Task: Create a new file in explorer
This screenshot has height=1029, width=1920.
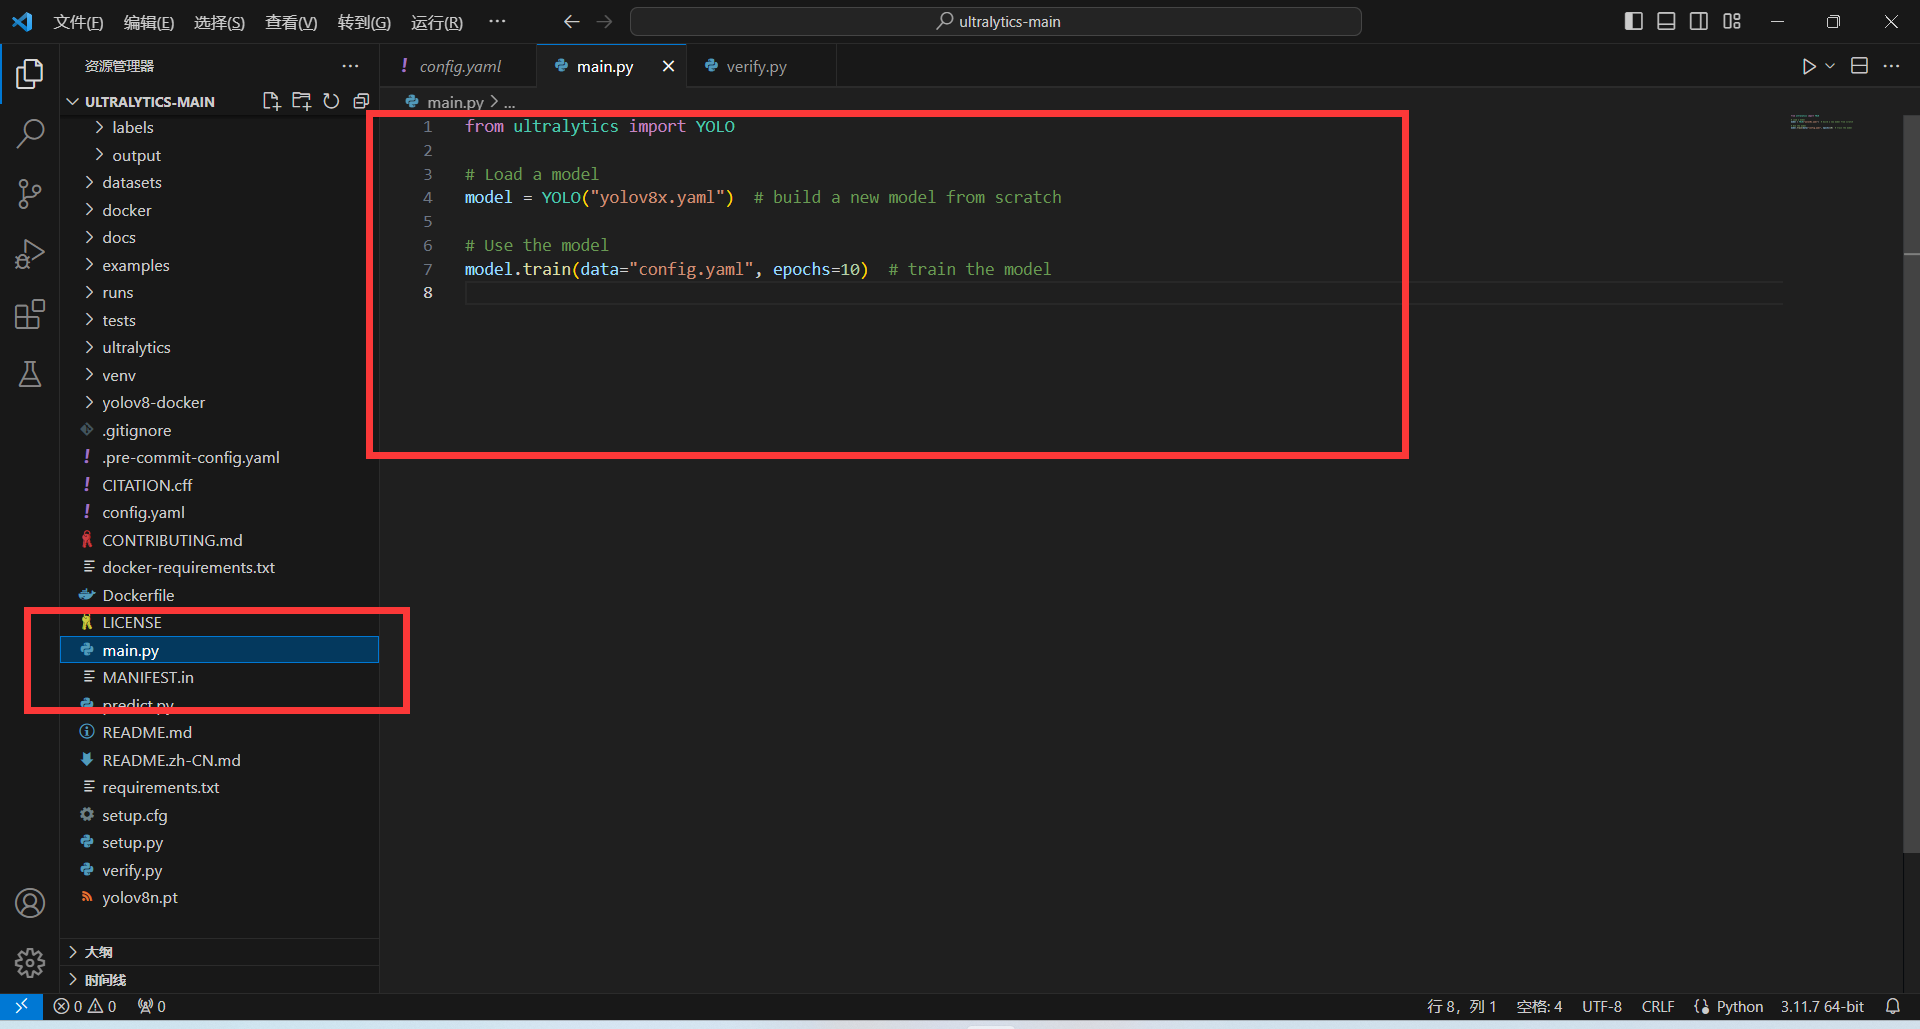Action: (271, 101)
